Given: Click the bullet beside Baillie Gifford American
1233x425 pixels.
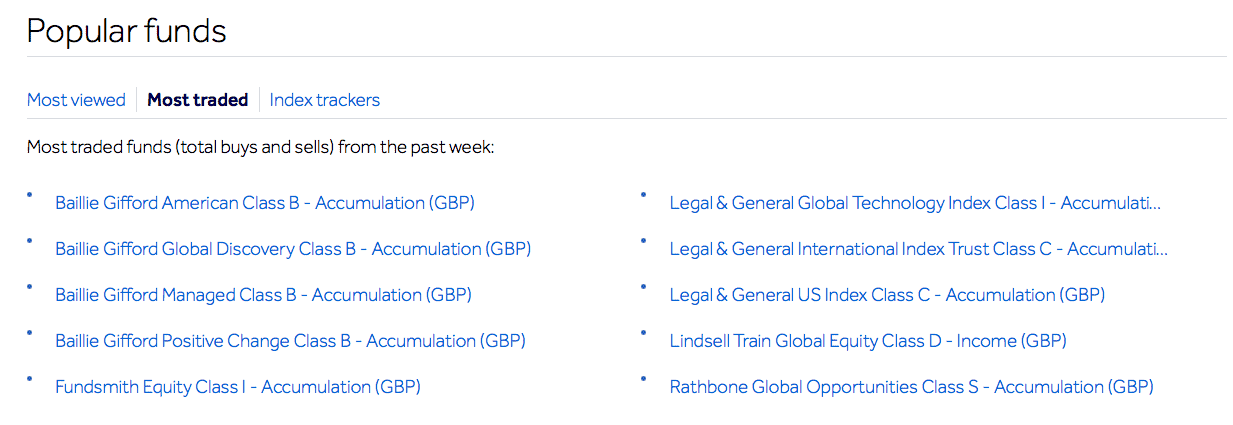Looking at the screenshot, I should [30, 195].
